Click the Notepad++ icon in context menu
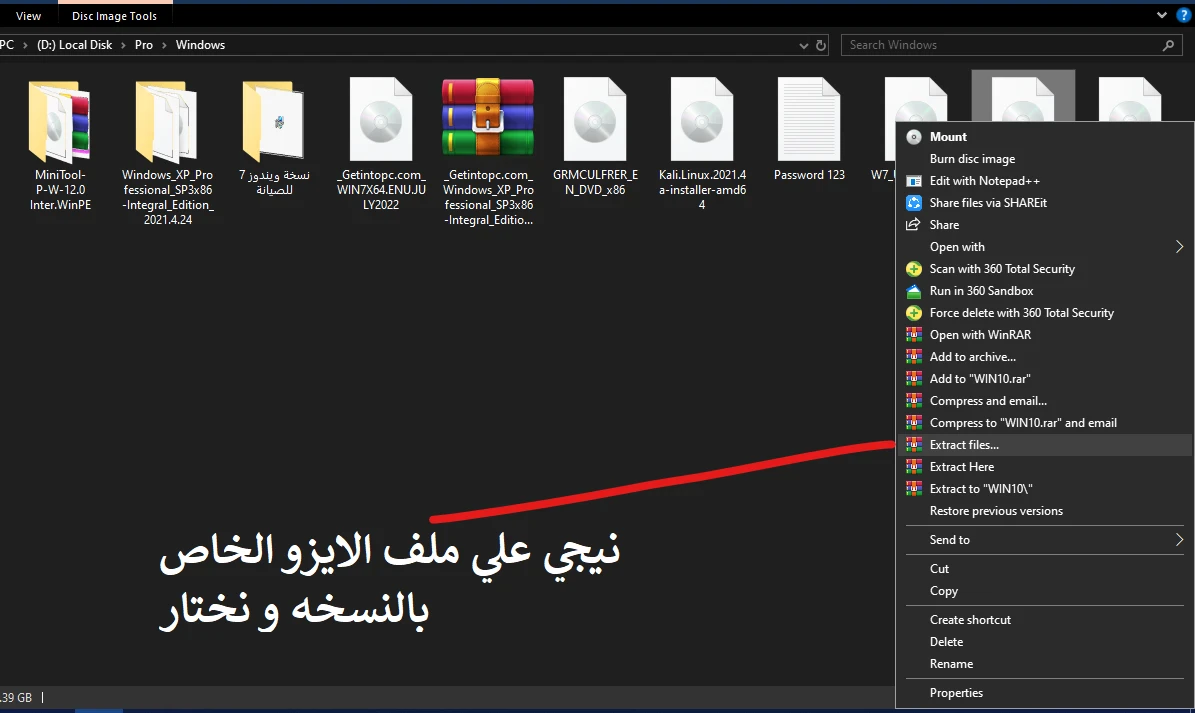The height and width of the screenshot is (713, 1195). point(914,181)
